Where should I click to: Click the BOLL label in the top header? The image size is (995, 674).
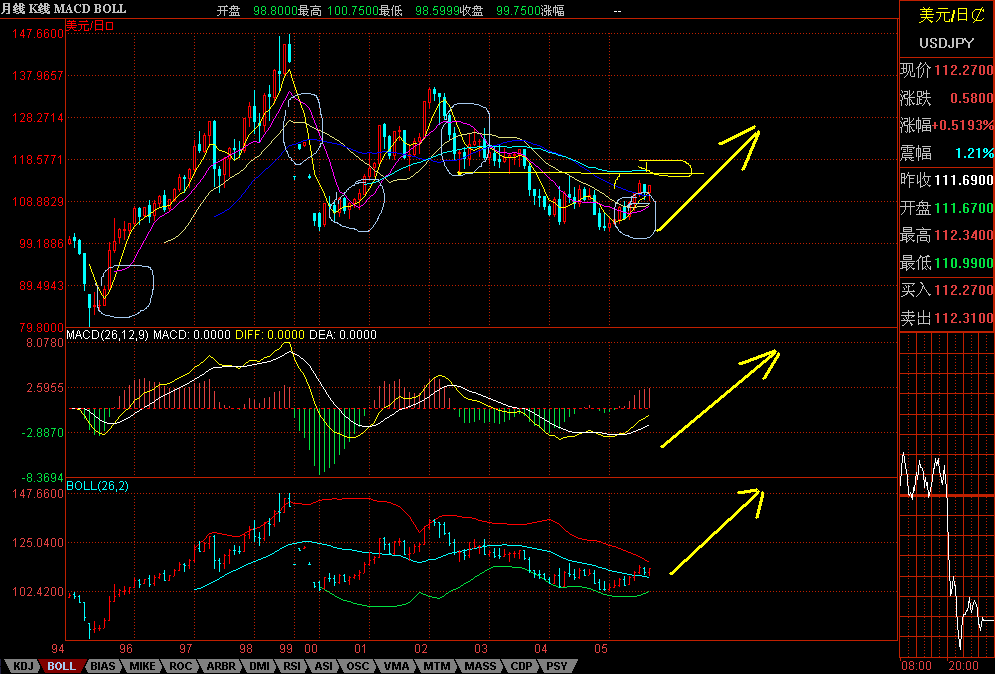coord(110,9)
